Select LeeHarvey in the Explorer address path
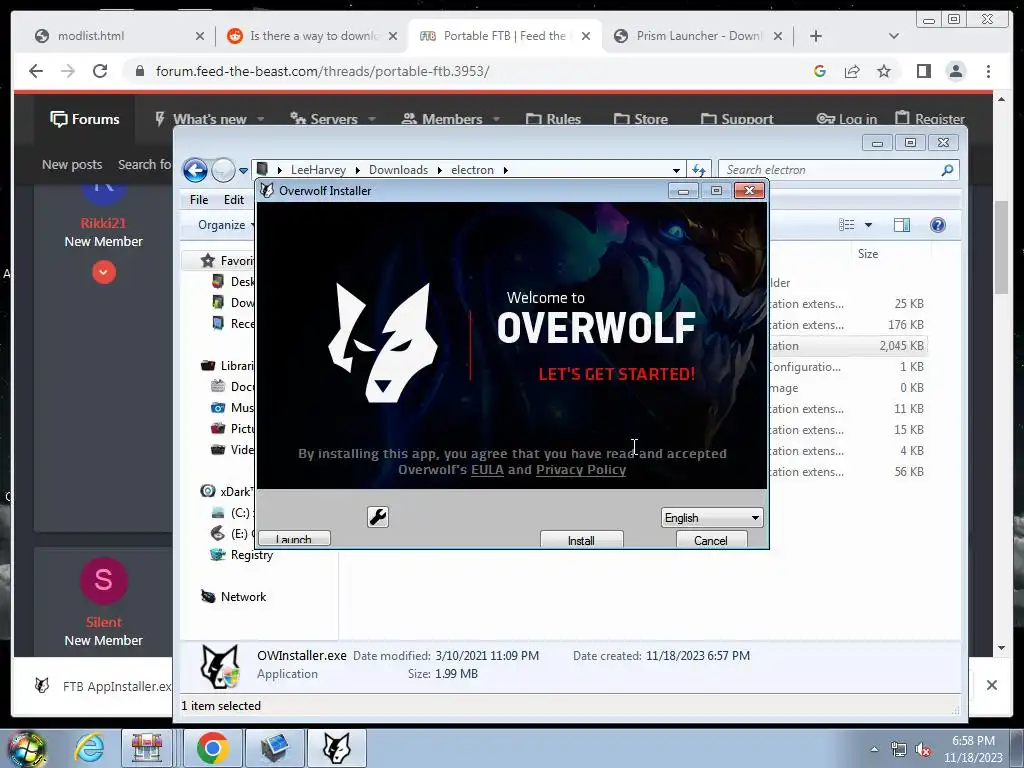 tap(318, 170)
